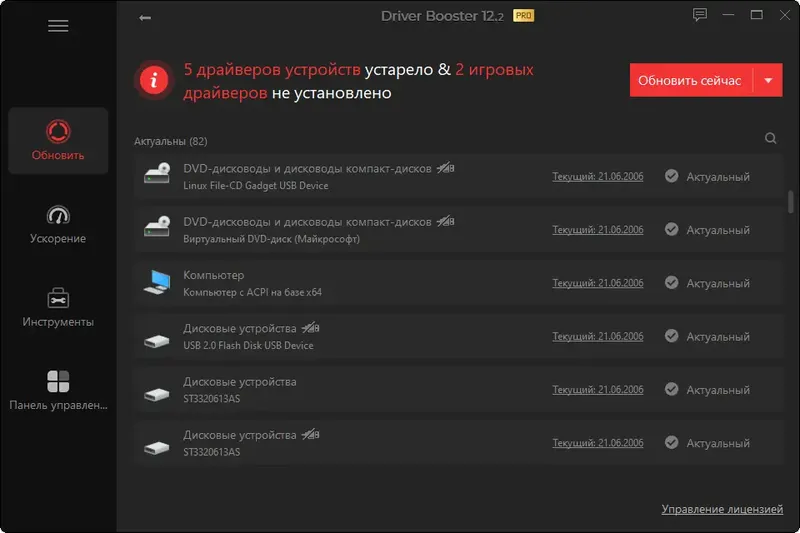Click checkmark status on USB Flash Disk row
The image size is (800, 533).
click(x=671, y=336)
